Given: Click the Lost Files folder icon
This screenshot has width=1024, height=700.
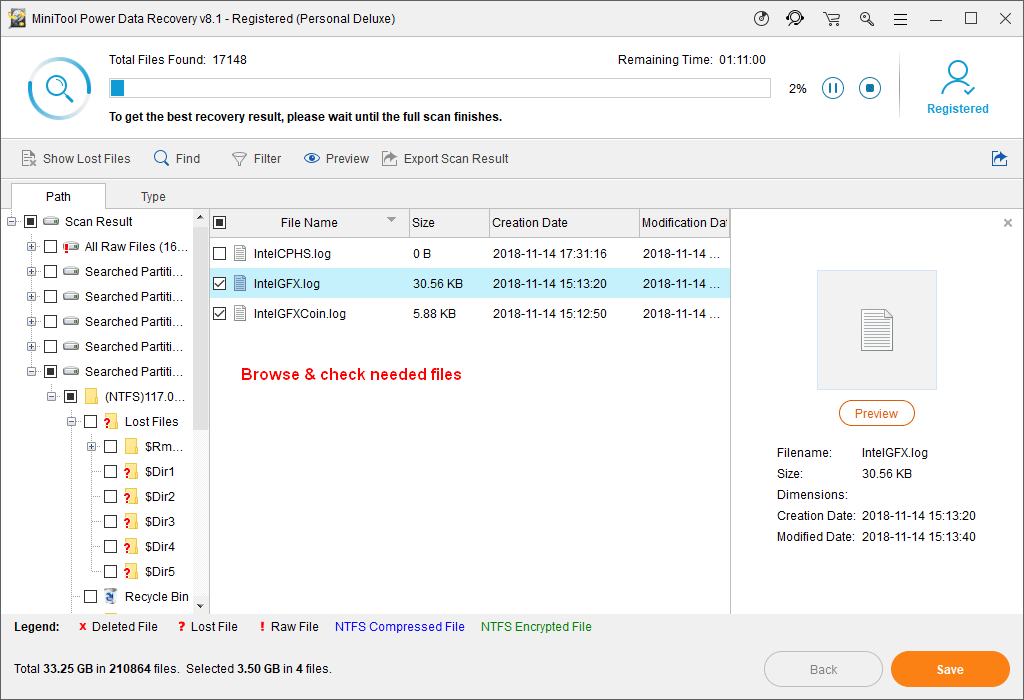Looking at the screenshot, I should click(110, 422).
